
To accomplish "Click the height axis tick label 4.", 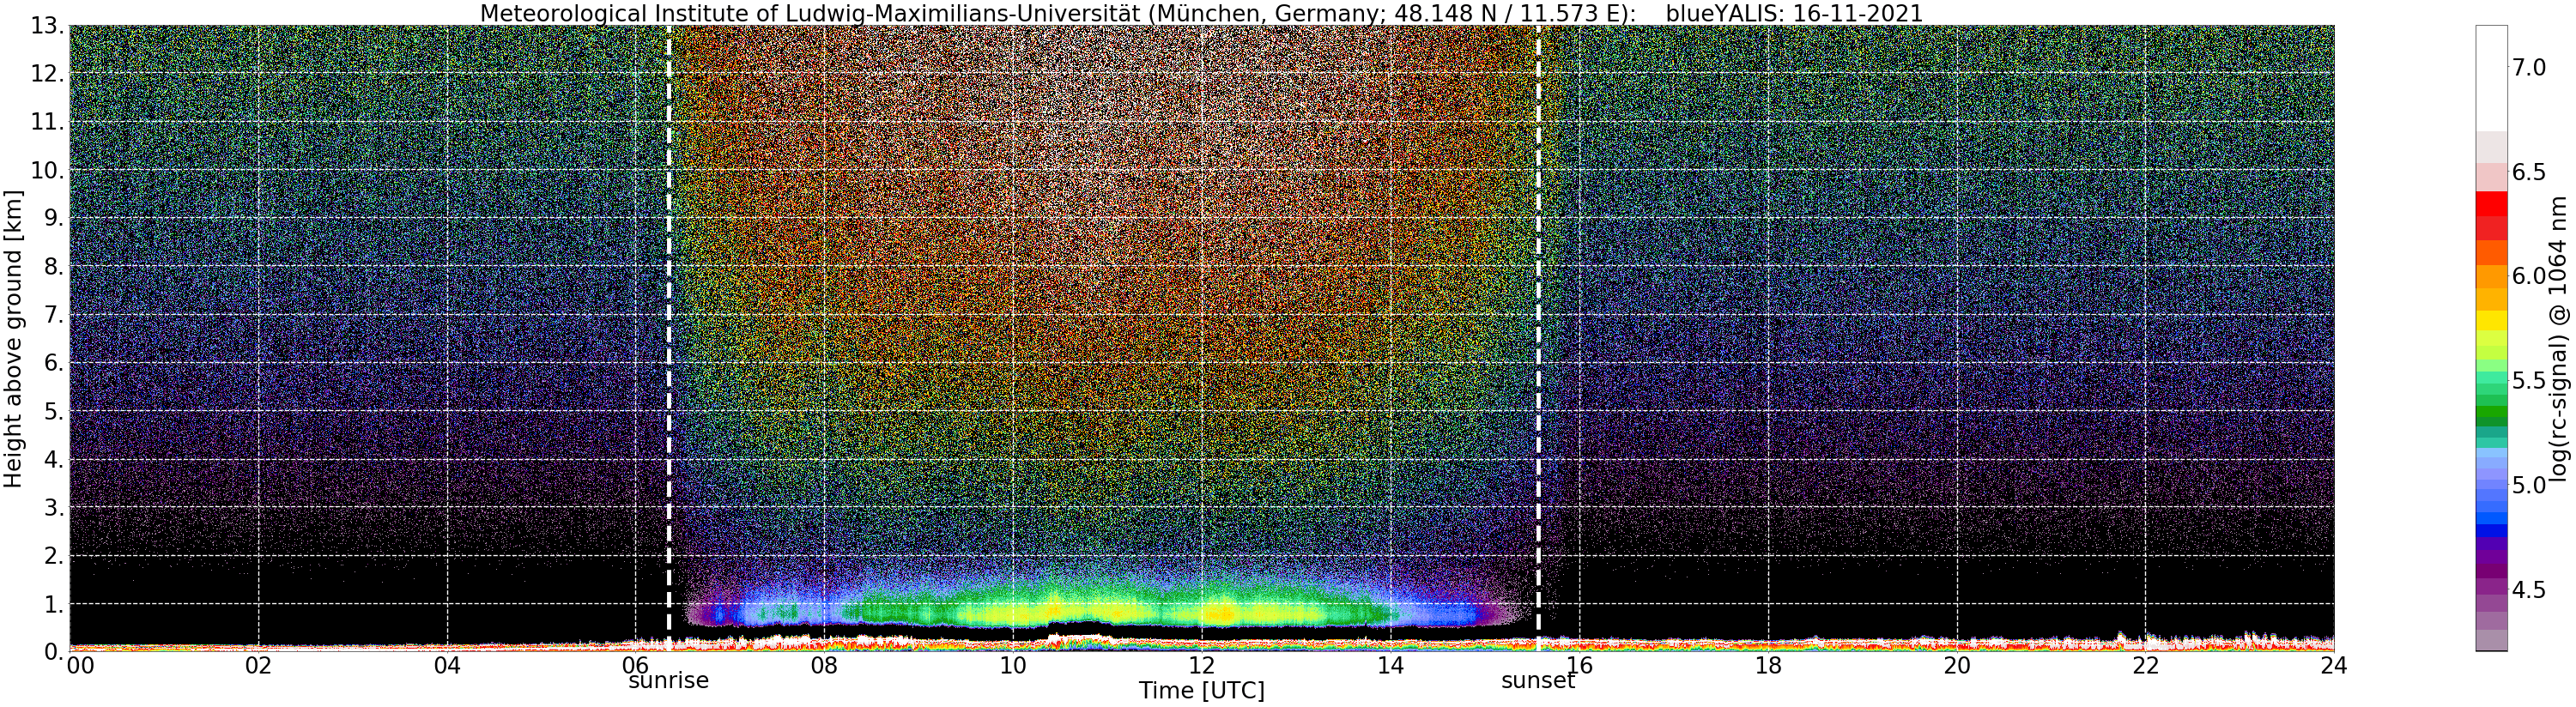I will [55, 460].
